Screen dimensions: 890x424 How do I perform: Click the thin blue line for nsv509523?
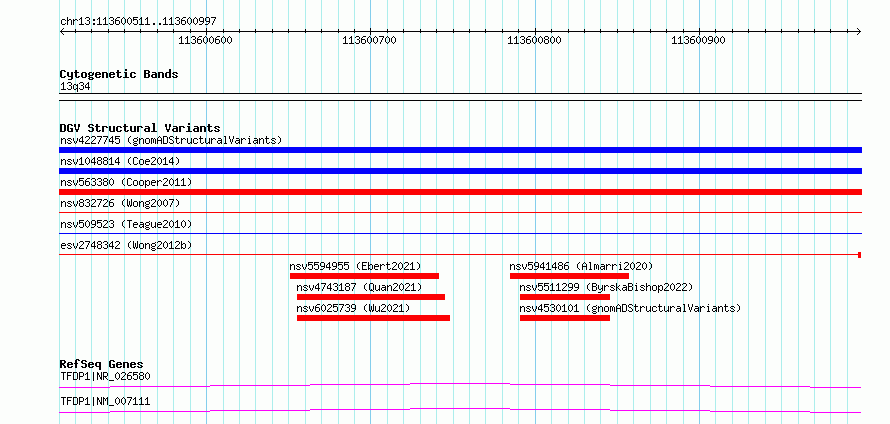460,233
